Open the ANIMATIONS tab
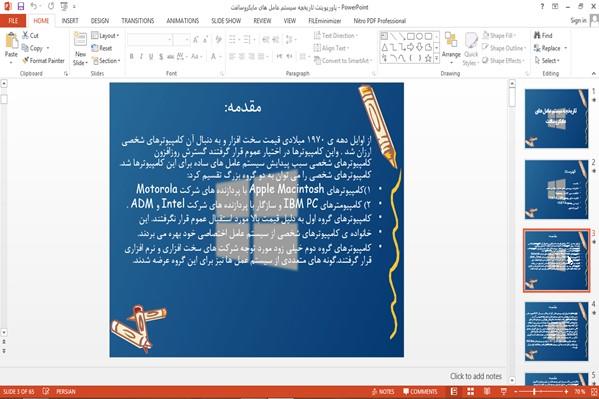Image resolution: width=599 pixels, height=399 pixels. (x=183, y=21)
